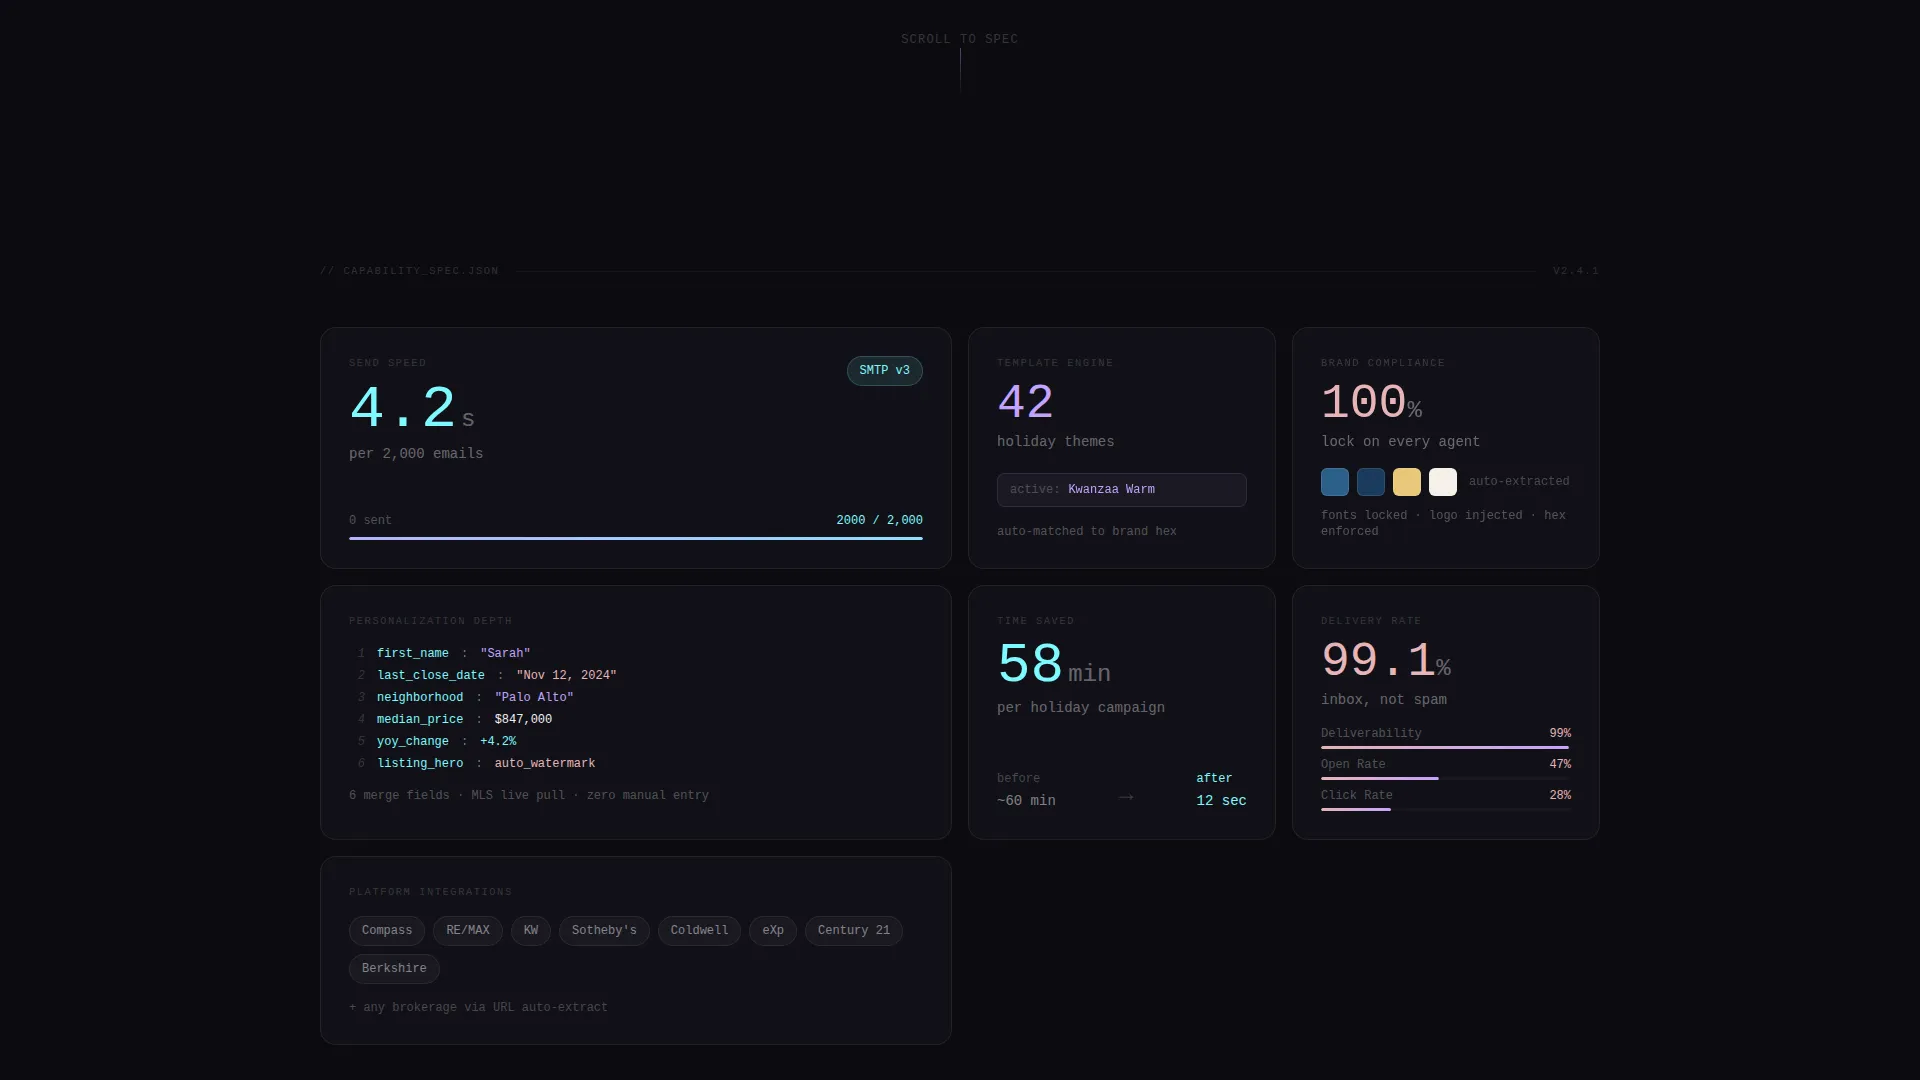Click the SMTP v3 badge
The image size is (1920, 1080).
884,371
